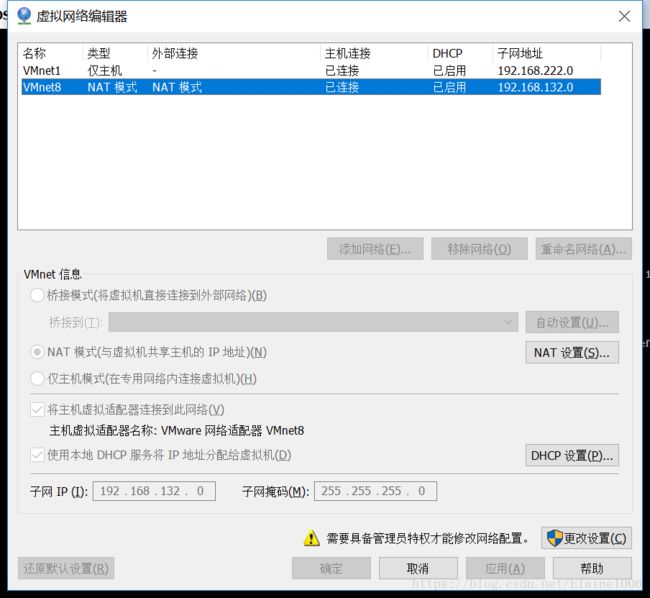Screen dimensions: 650x598
Task: Click the 子网 IP input field
Action: click(154, 491)
